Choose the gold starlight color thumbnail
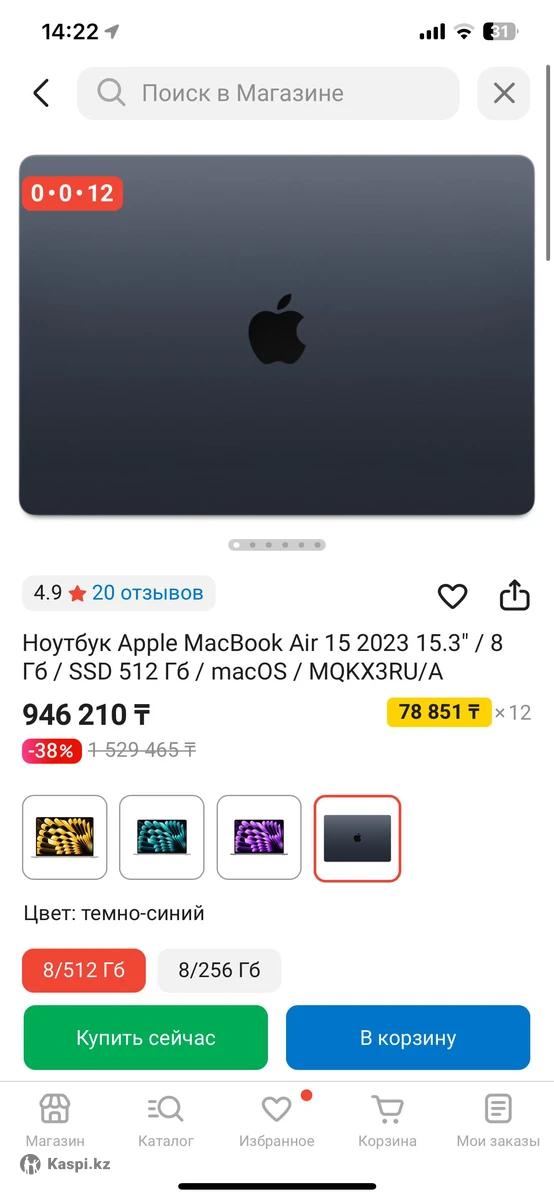 [x=65, y=838]
